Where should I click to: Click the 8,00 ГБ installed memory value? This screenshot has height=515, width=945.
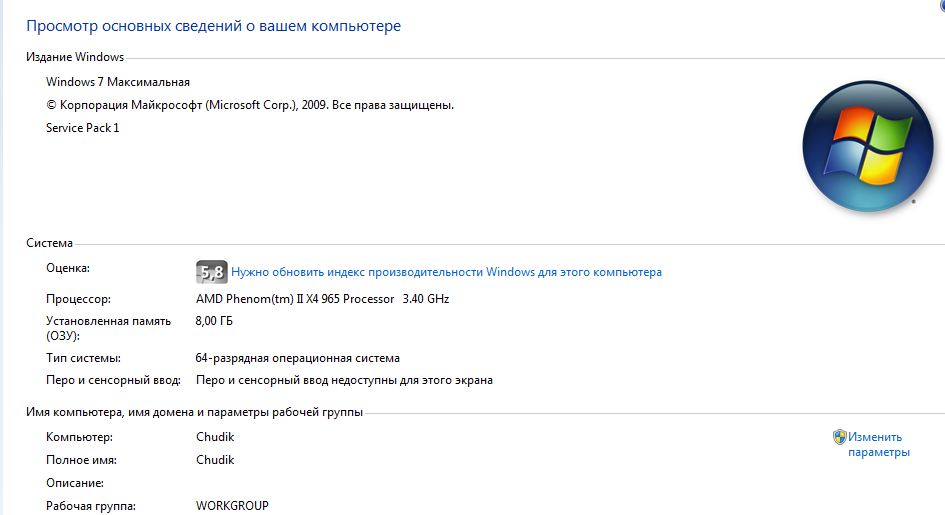tap(215, 321)
